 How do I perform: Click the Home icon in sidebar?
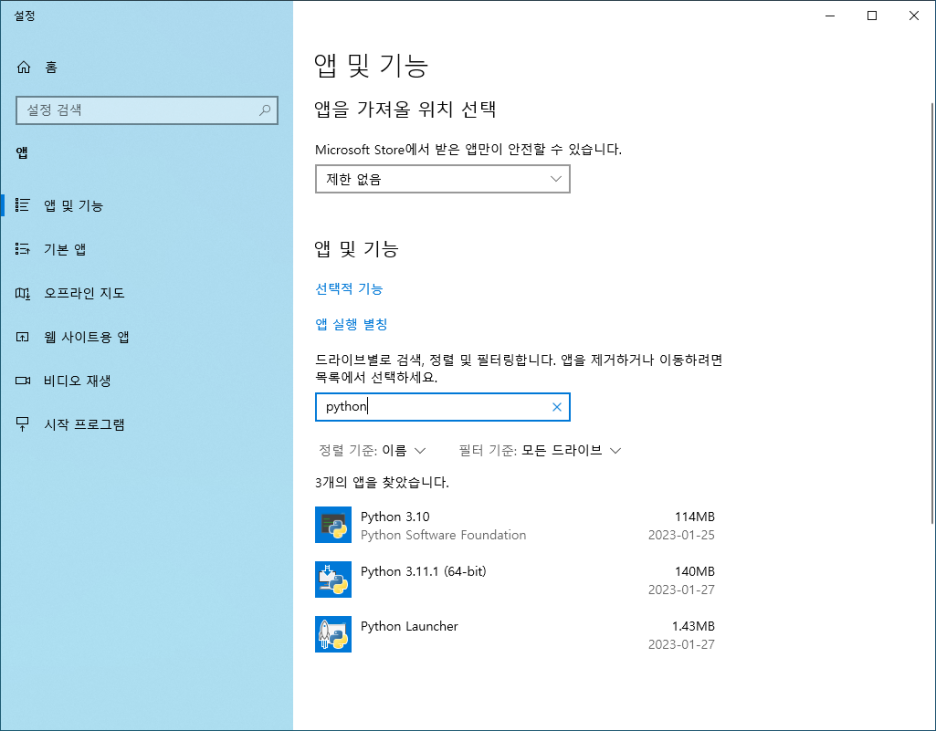[23, 67]
